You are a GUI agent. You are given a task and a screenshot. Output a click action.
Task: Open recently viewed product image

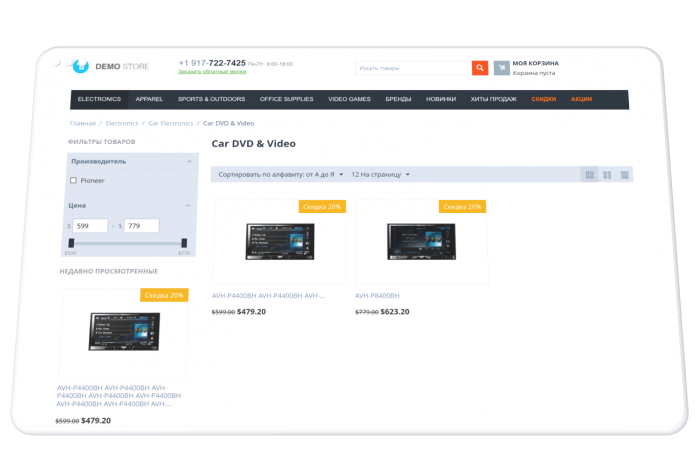(x=124, y=331)
